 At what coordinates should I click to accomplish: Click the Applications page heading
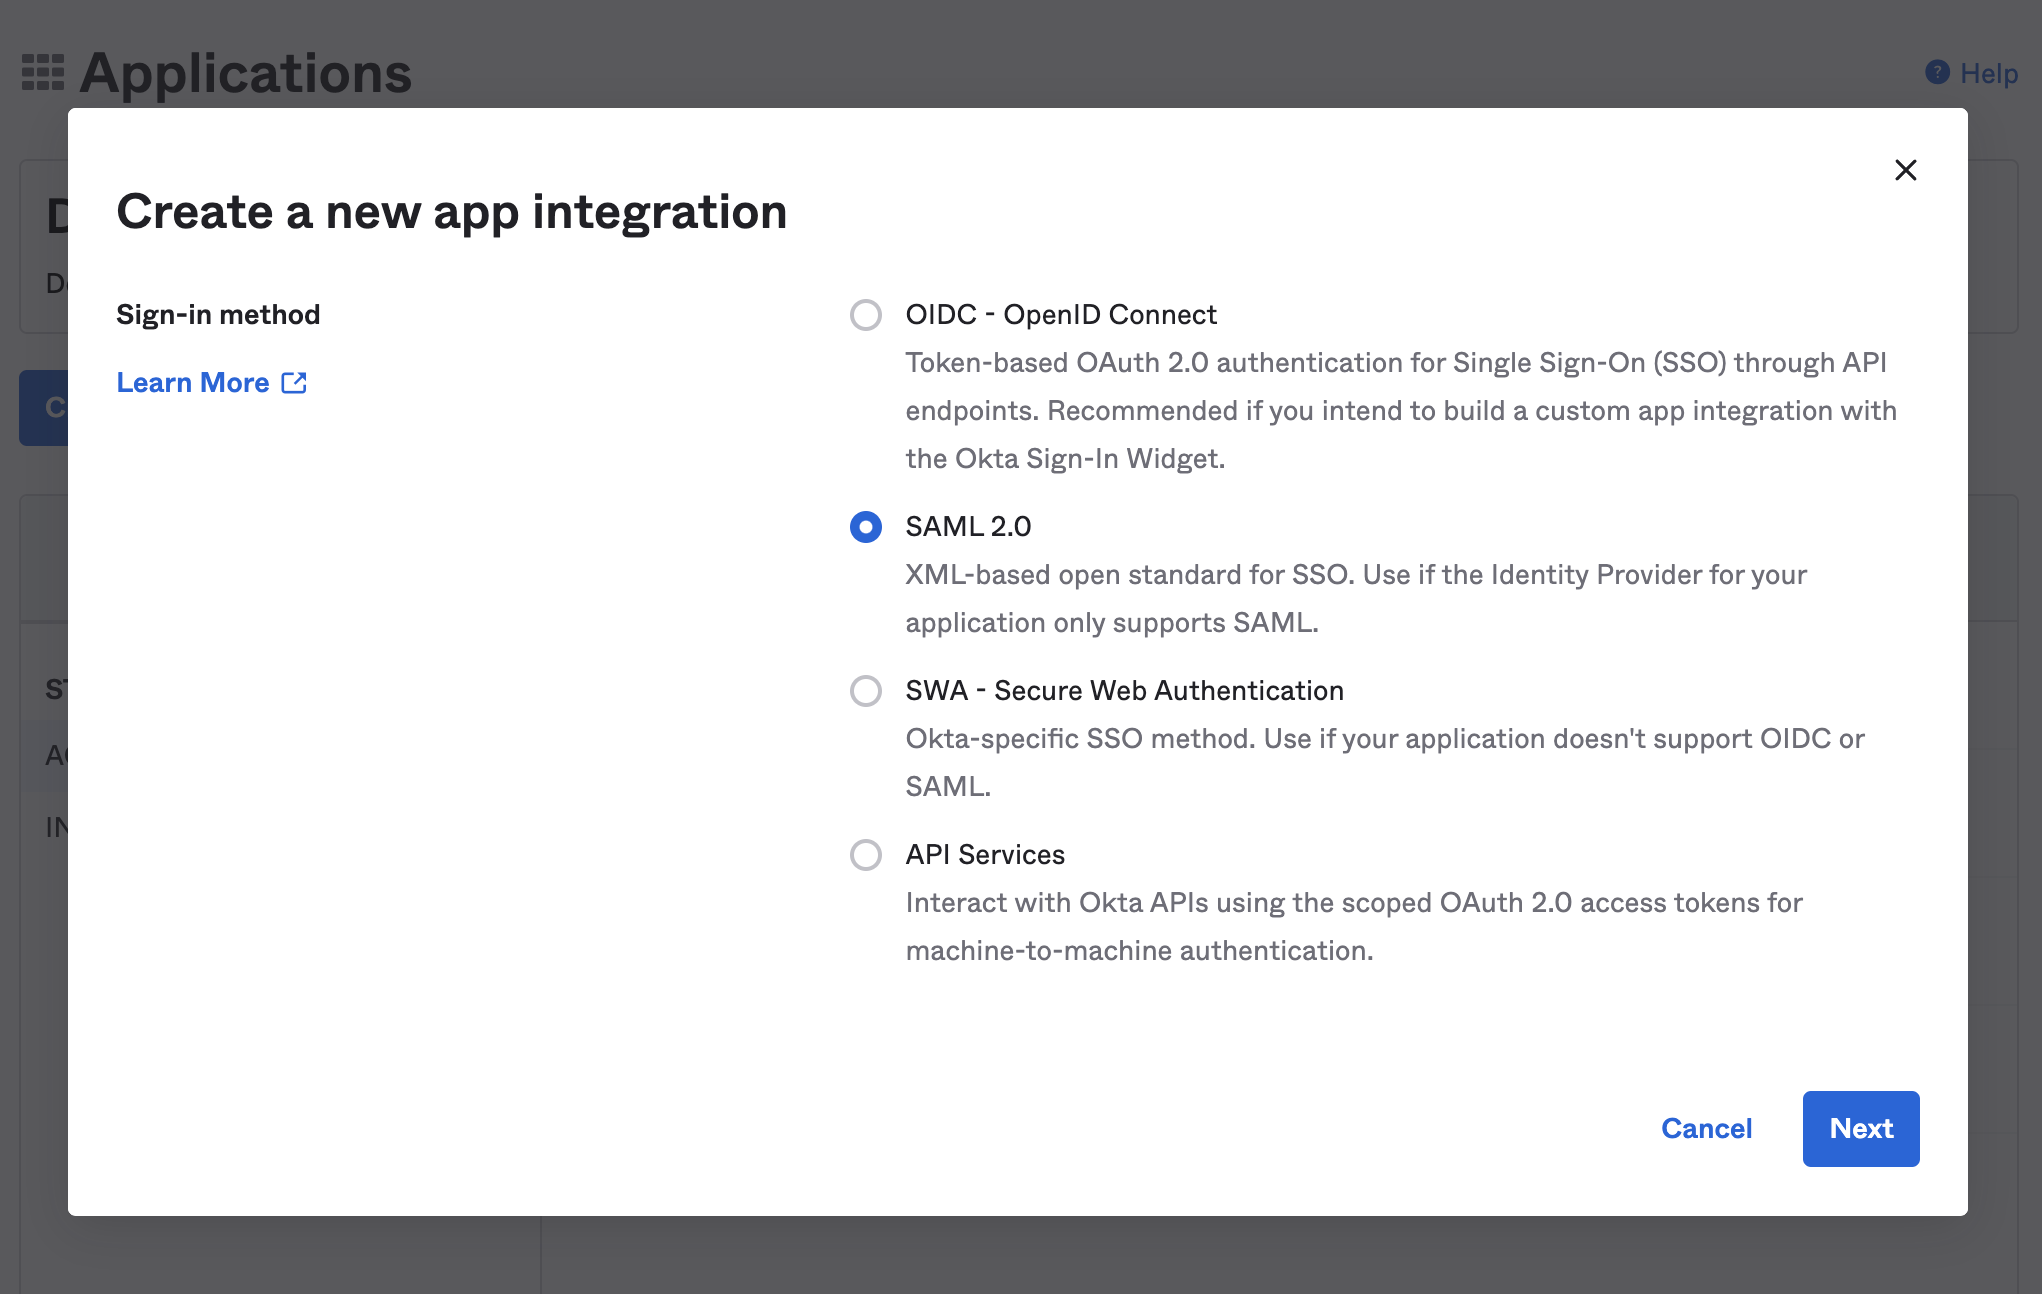tap(245, 73)
